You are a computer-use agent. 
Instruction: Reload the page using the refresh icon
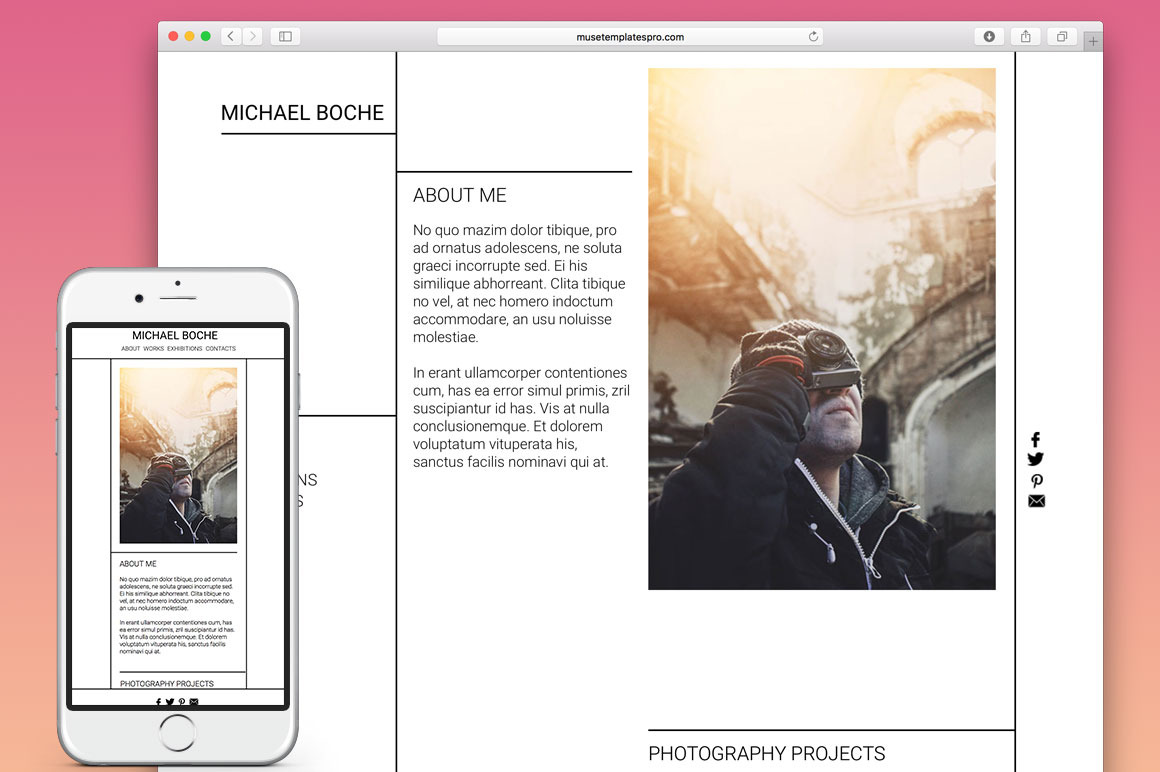point(814,37)
